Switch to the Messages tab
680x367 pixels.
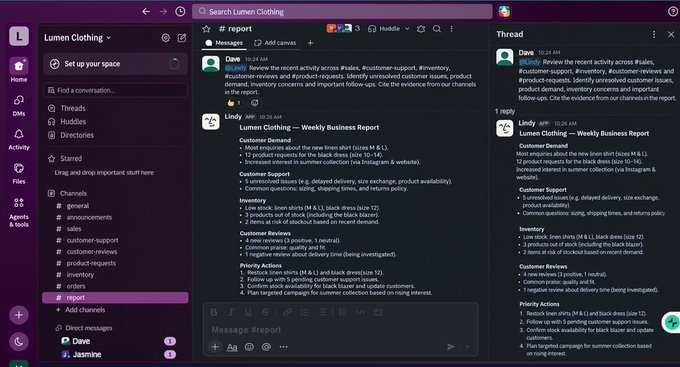(x=224, y=43)
